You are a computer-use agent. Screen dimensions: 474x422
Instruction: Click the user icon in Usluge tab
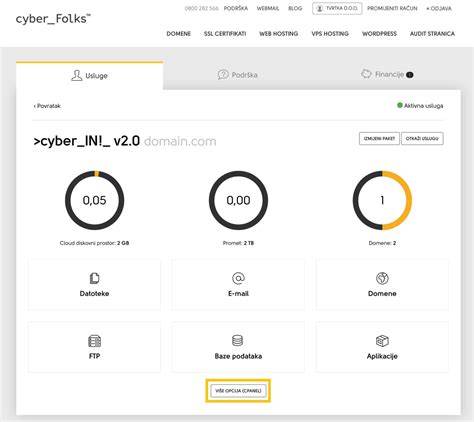[x=77, y=75]
